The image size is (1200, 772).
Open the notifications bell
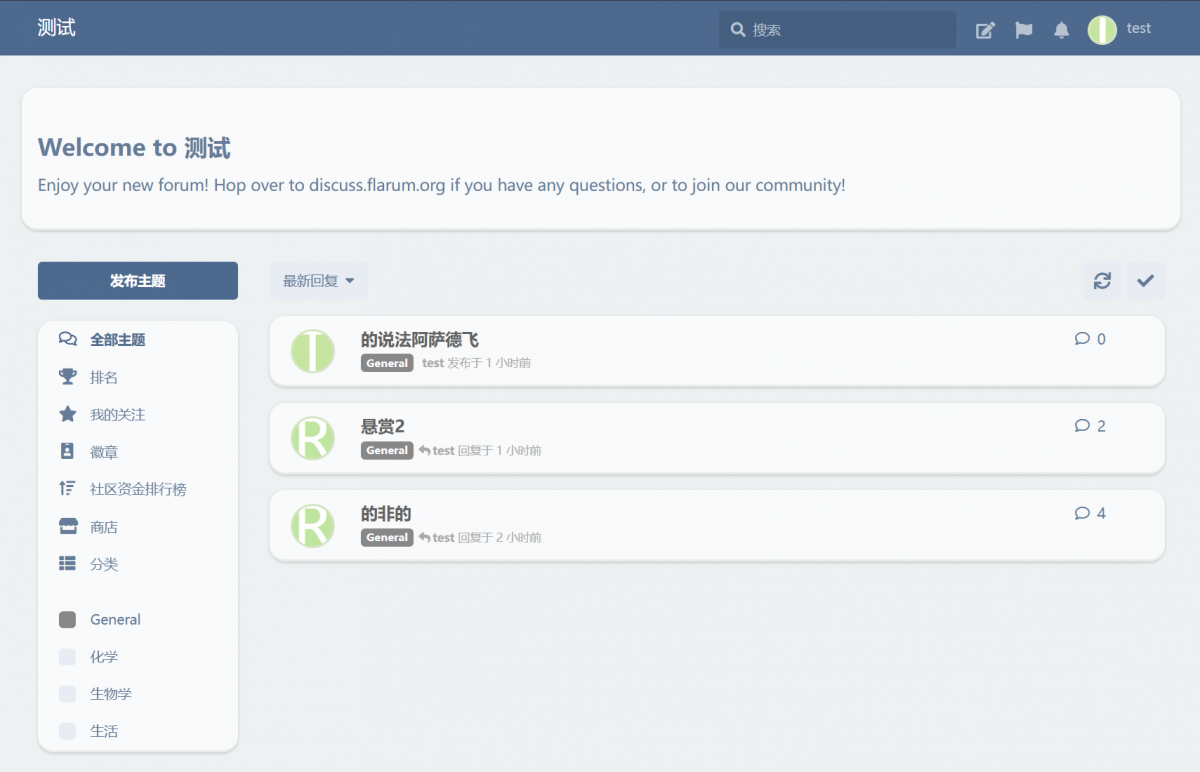click(x=1061, y=30)
